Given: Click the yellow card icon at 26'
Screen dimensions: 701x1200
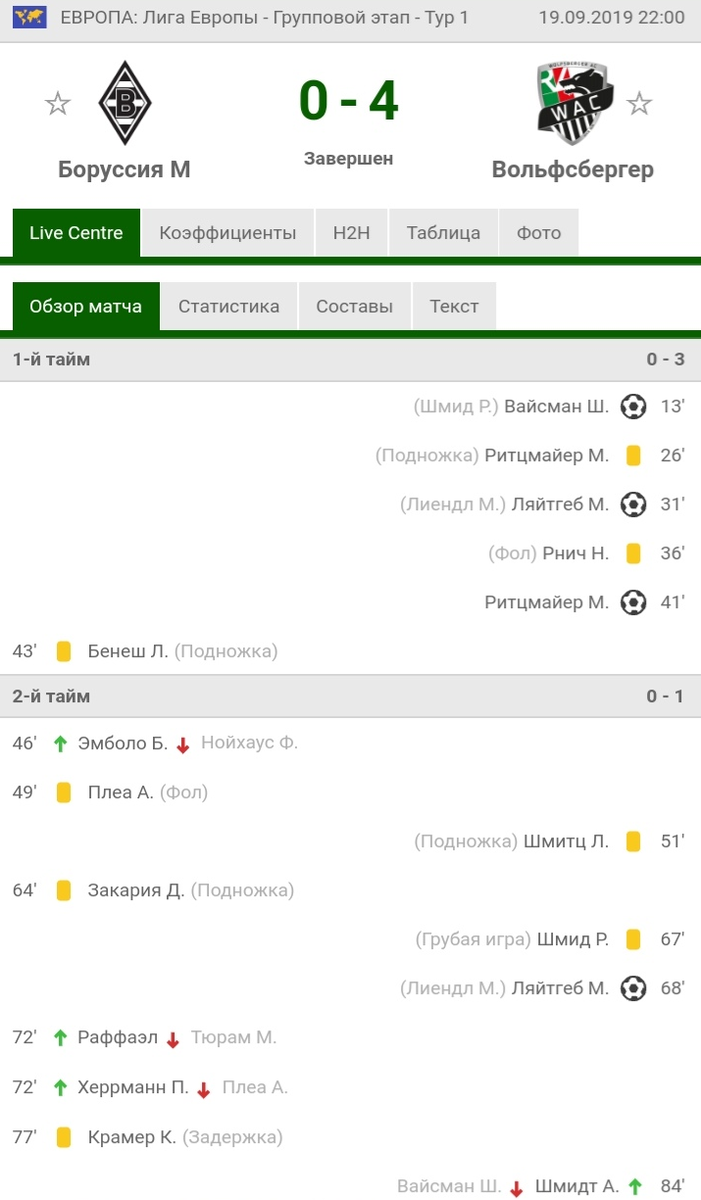Looking at the screenshot, I should pos(633,456).
